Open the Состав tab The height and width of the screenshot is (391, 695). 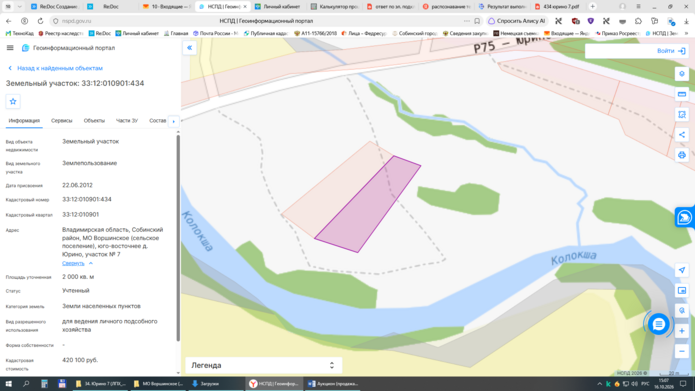click(157, 121)
